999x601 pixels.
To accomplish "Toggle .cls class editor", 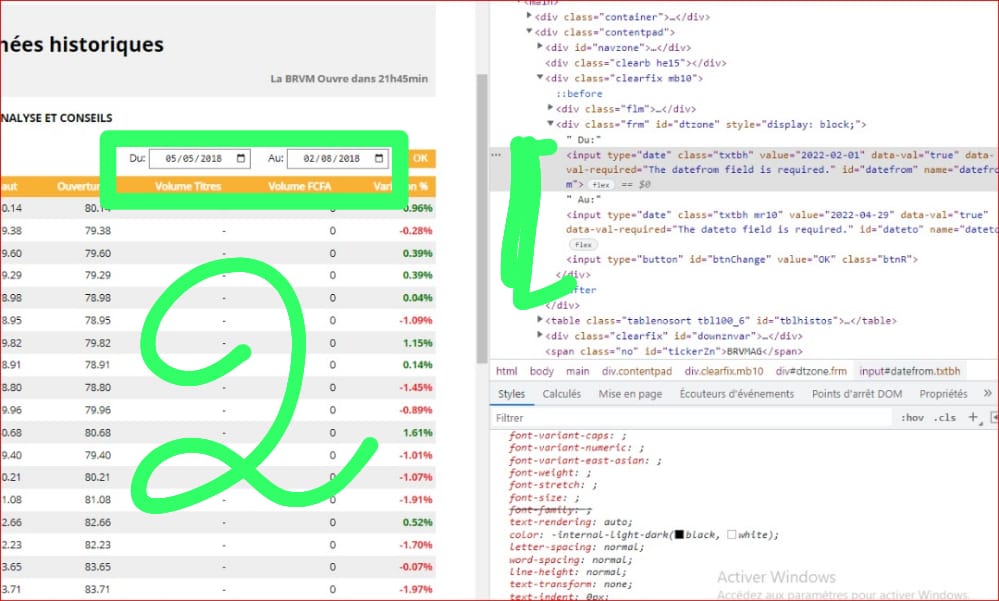I will coord(944,418).
